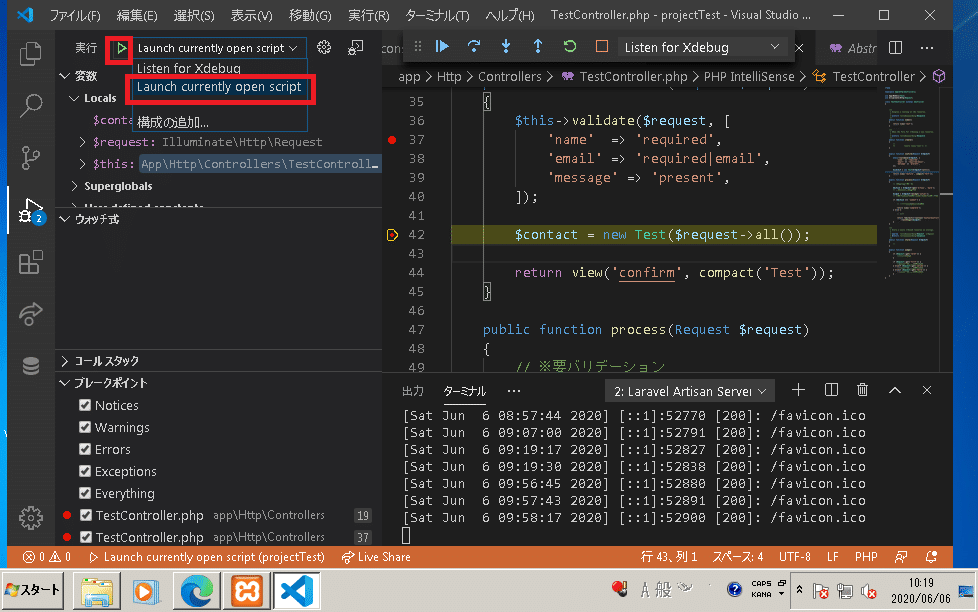Open the Explorer view in activity bar
This screenshot has width=978, height=612.
[x=31, y=54]
